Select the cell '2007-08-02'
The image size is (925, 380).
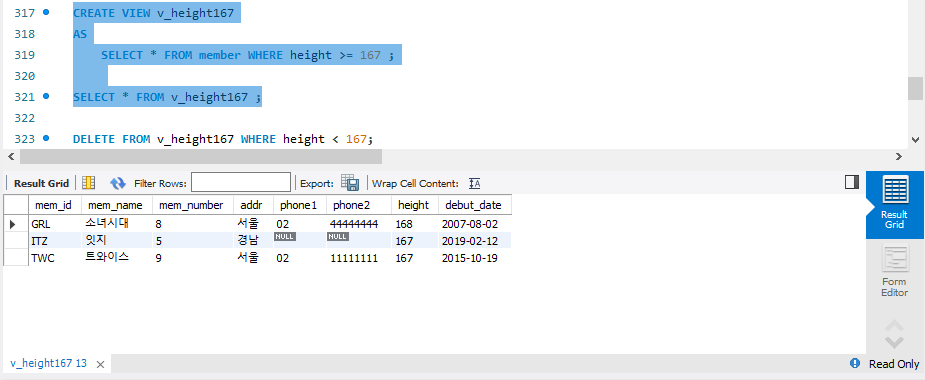click(x=474, y=224)
